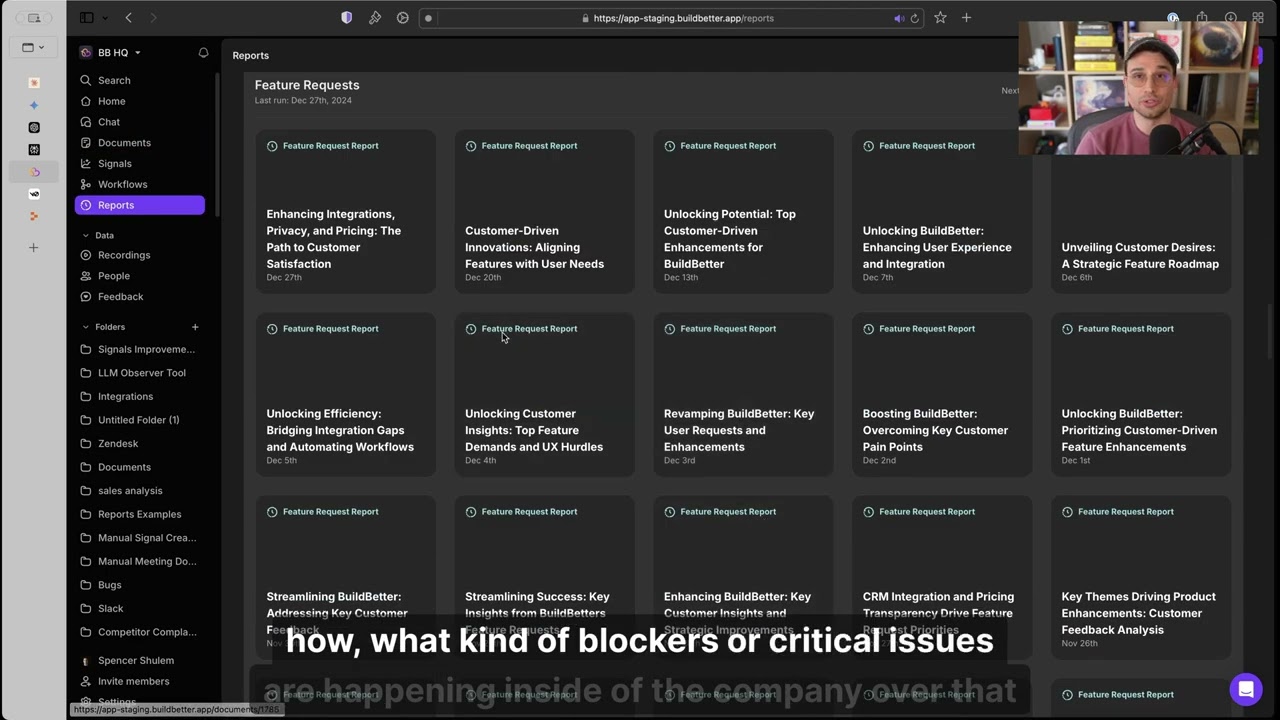Click the shield privacy icon
Screen dimensions: 1280x720
[x=347, y=18]
